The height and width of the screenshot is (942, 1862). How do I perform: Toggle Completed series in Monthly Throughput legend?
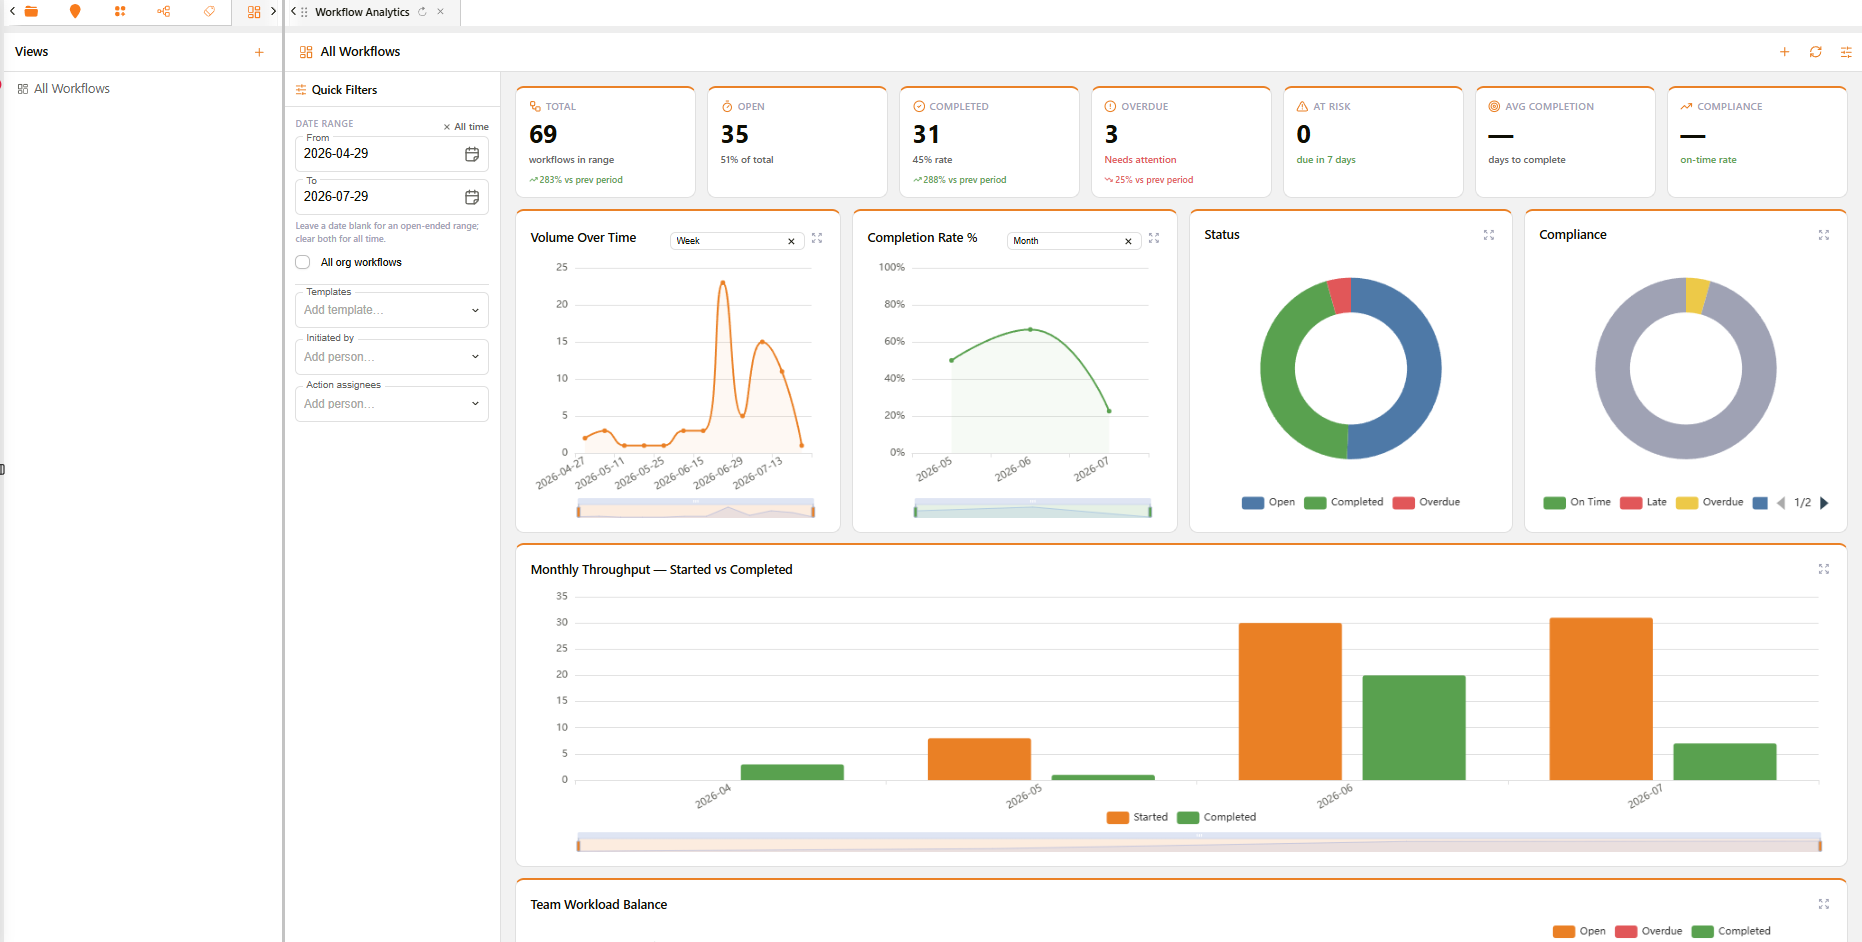[x=1216, y=817]
